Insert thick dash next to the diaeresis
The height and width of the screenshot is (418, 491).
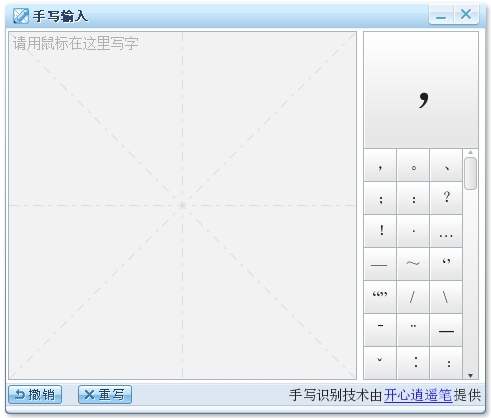[446, 330]
